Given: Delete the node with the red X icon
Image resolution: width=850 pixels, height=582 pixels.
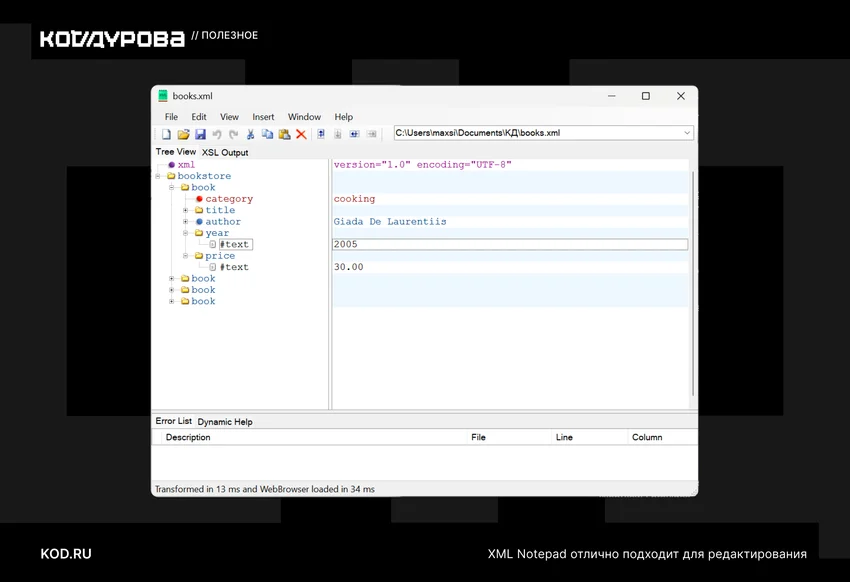Looking at the screenshot, I should [301, 134].
